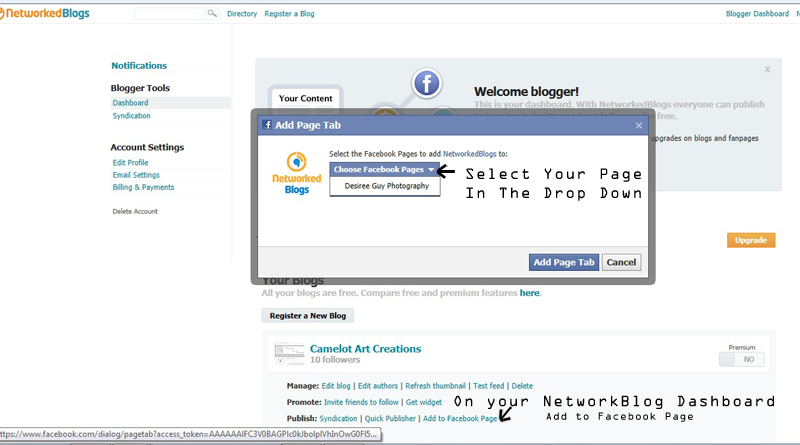Click the Facebook circle icon in welcome banner
Image resolution: width=800 pixels, height=445 pixels.
tap(427, 83)
